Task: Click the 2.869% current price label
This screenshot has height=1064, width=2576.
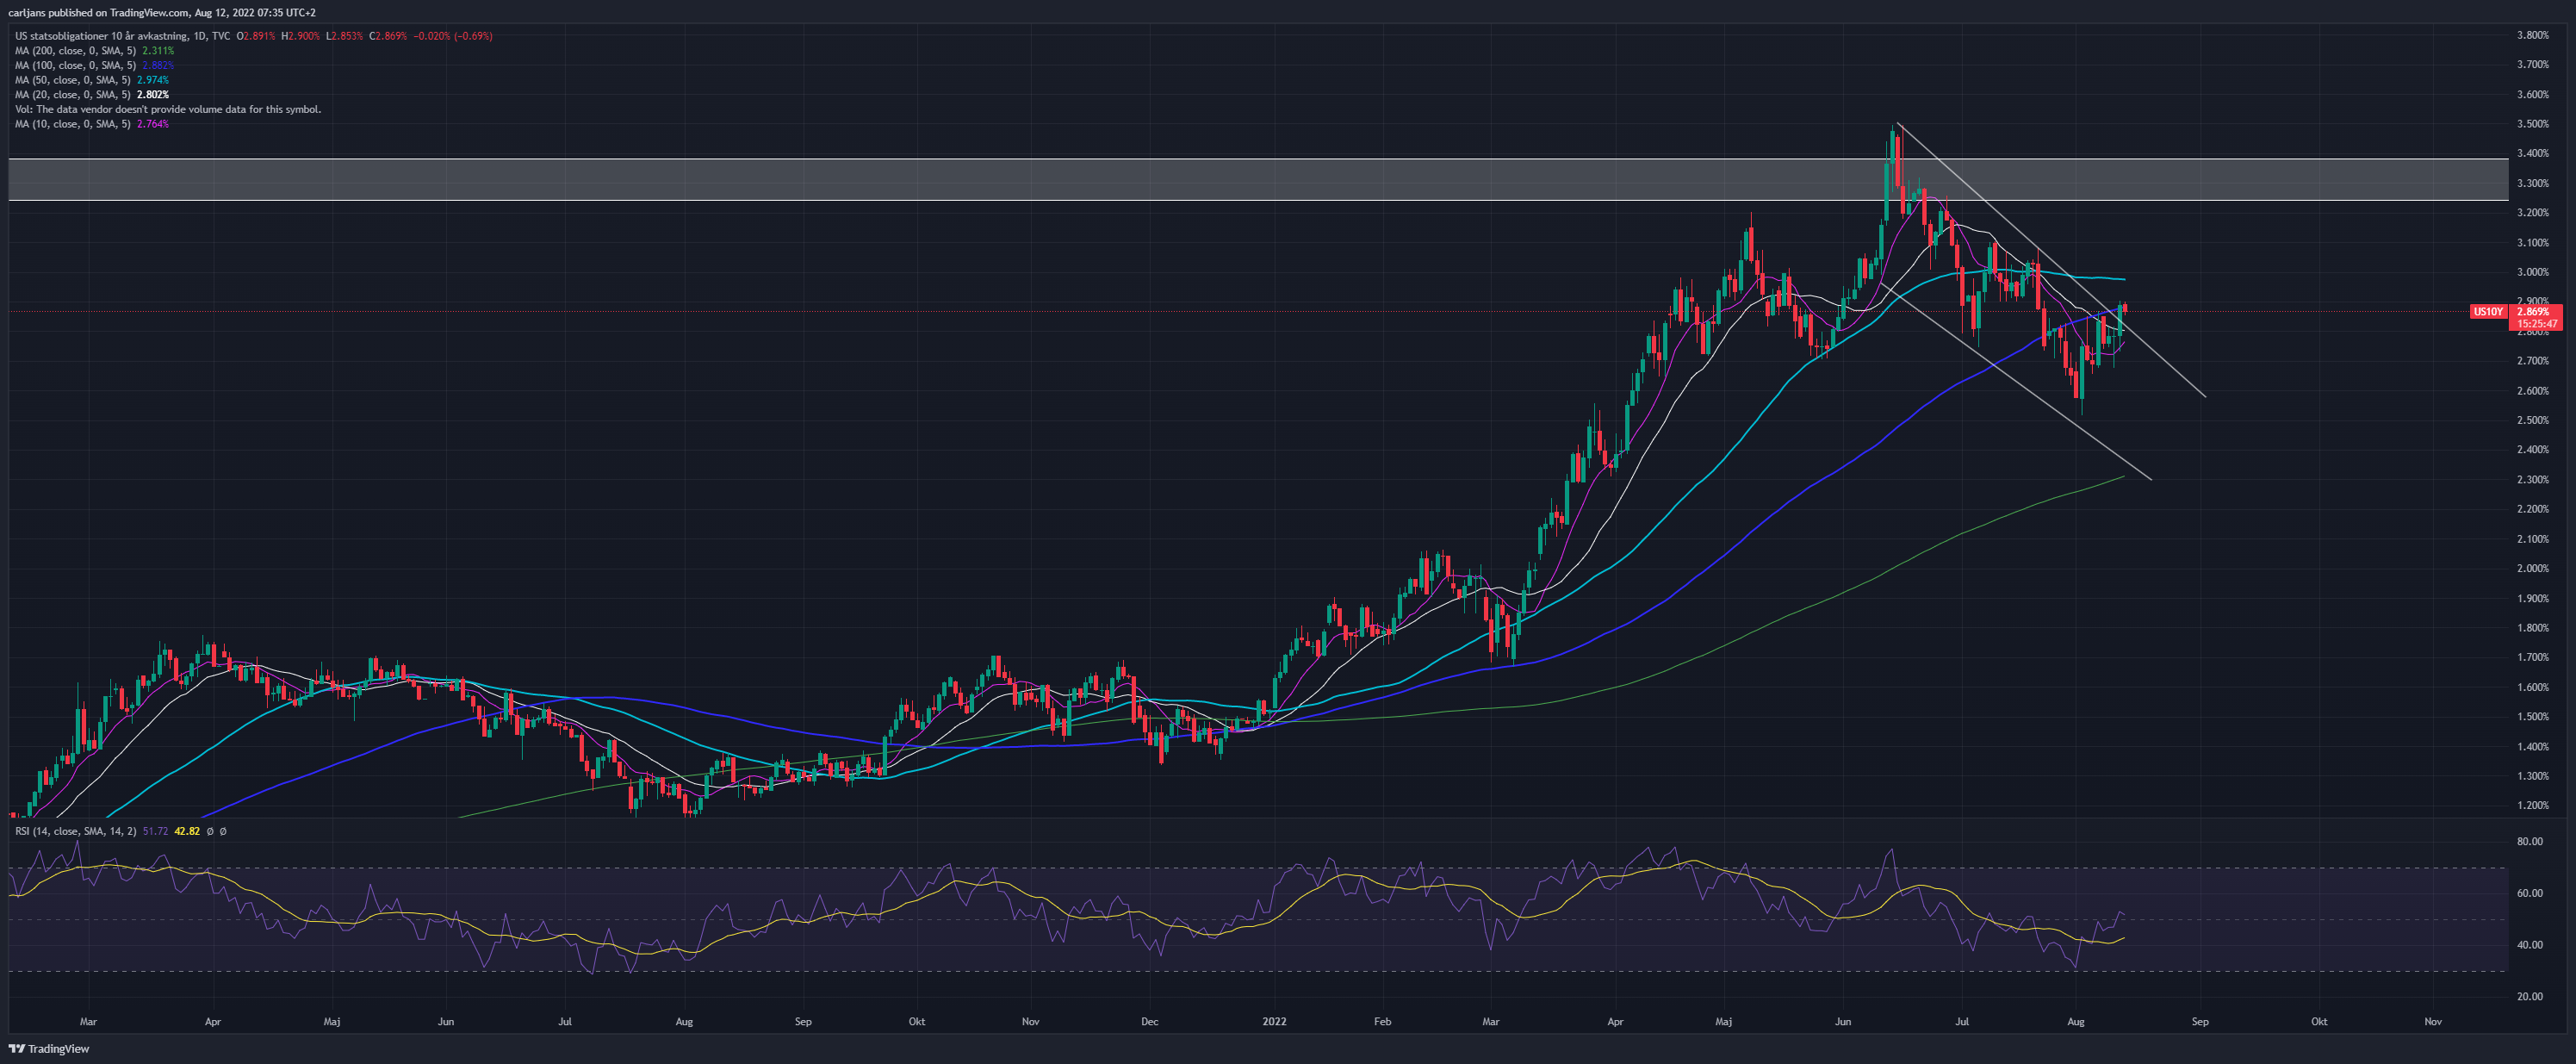Action: point(2533,312)
